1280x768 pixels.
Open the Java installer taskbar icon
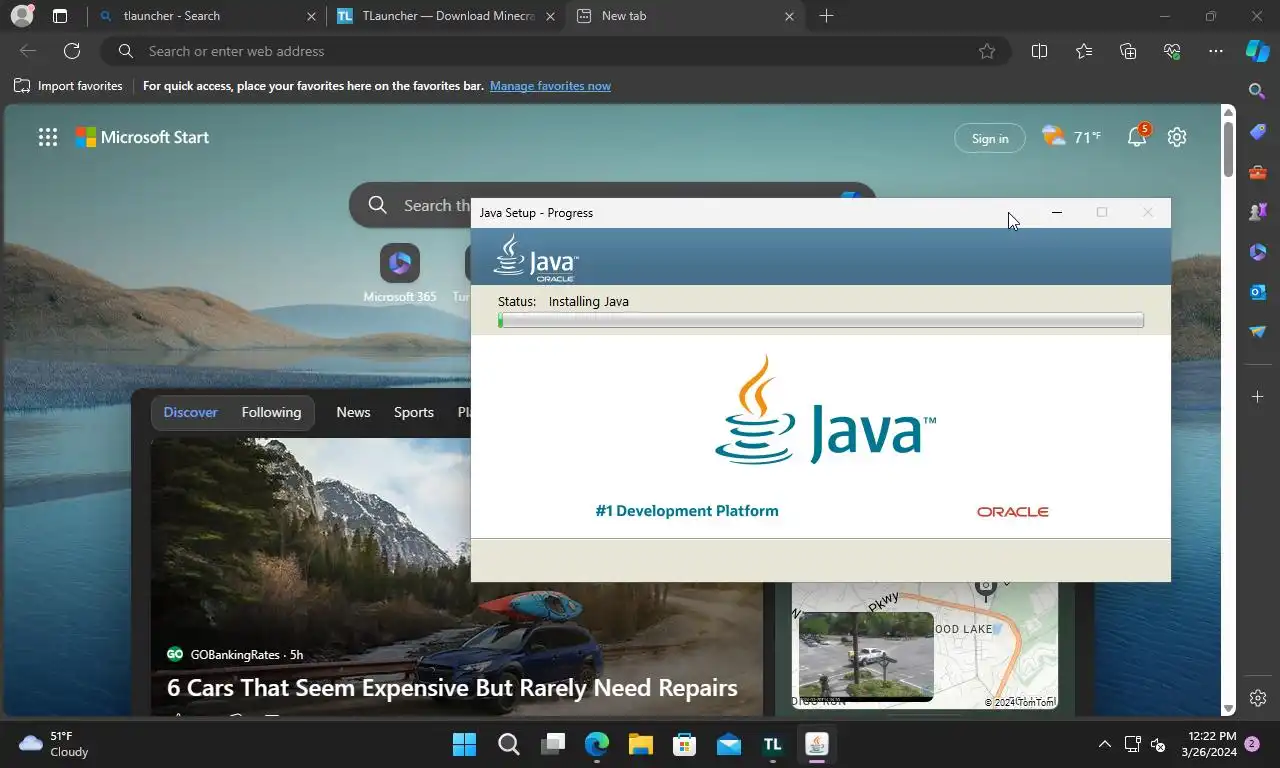point(817,745)
